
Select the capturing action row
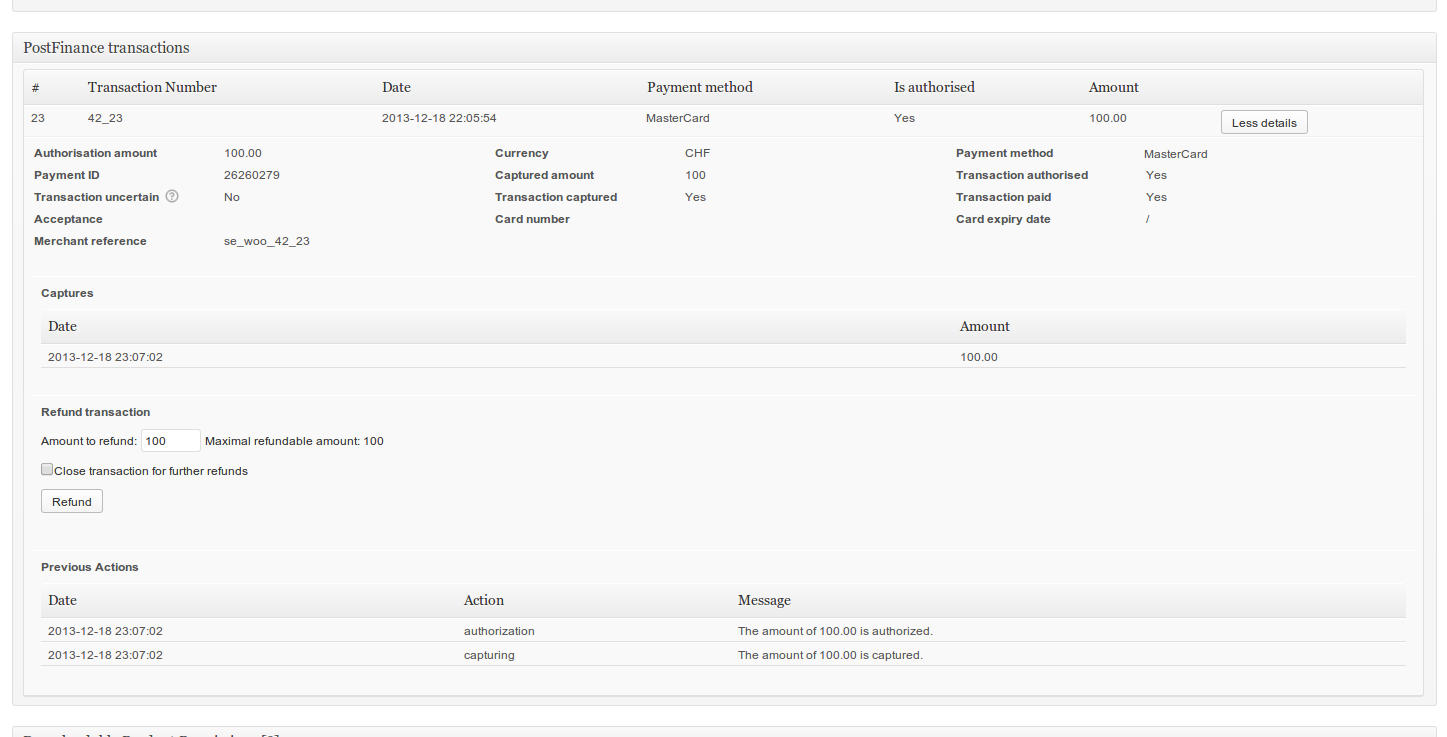489,655
